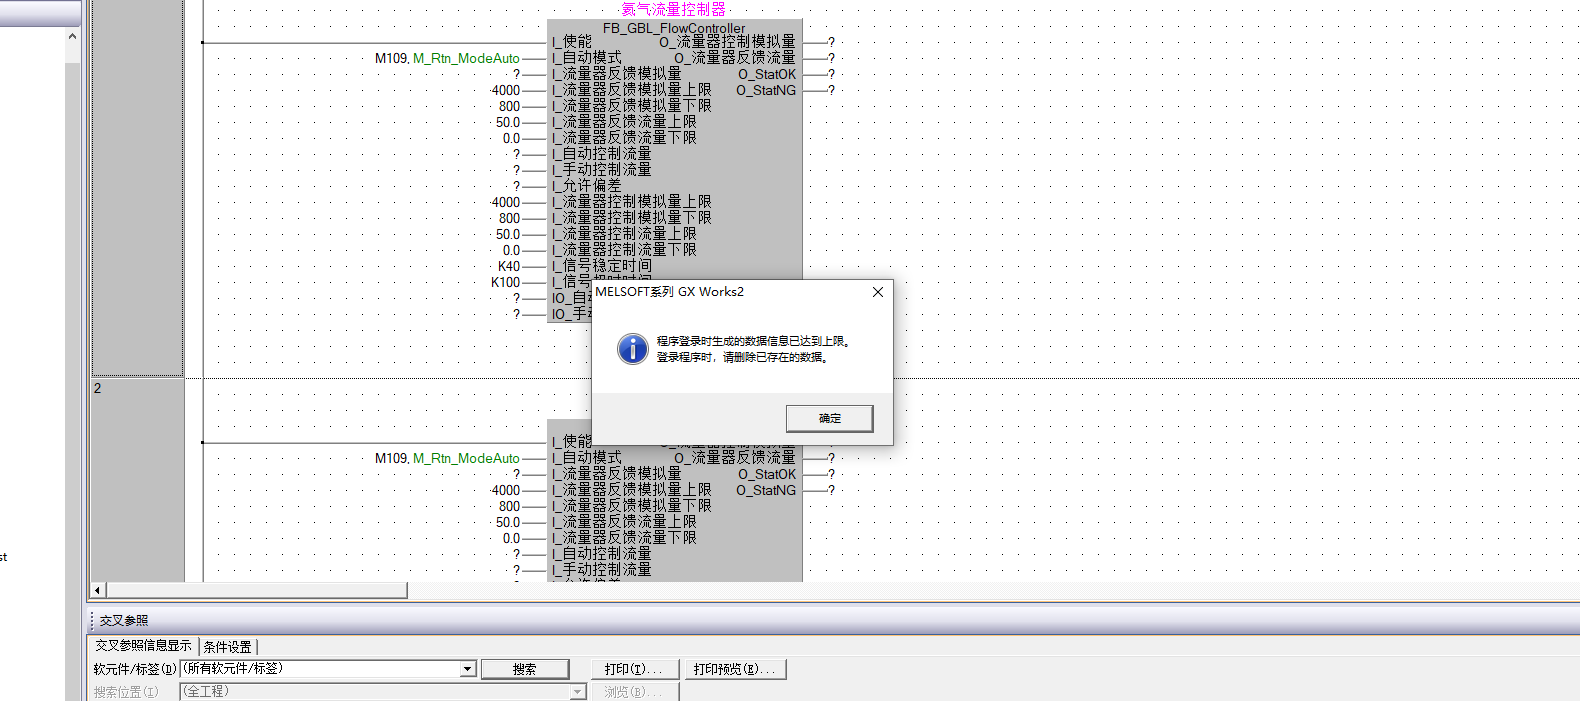Expand the 搜索位置 全工程 dropdown
Screen dimensions: 1580x701
click(x=577, y=692)
